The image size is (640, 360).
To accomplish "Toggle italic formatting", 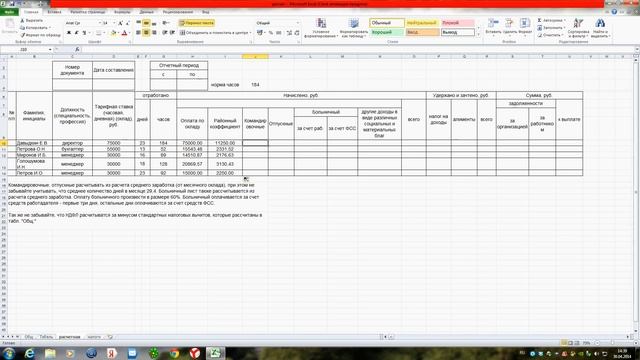I will 76,33.
